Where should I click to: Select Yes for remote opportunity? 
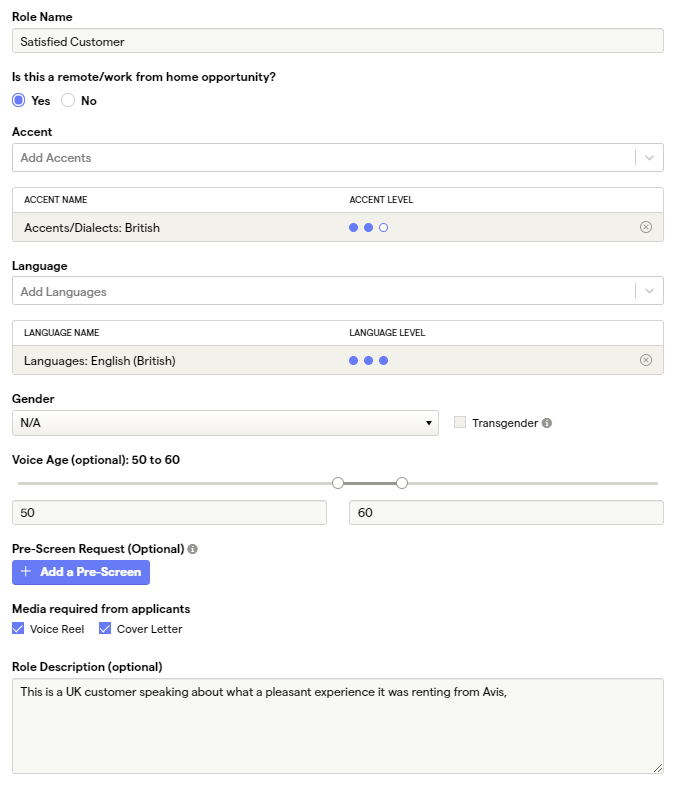(x=19, y=100)
